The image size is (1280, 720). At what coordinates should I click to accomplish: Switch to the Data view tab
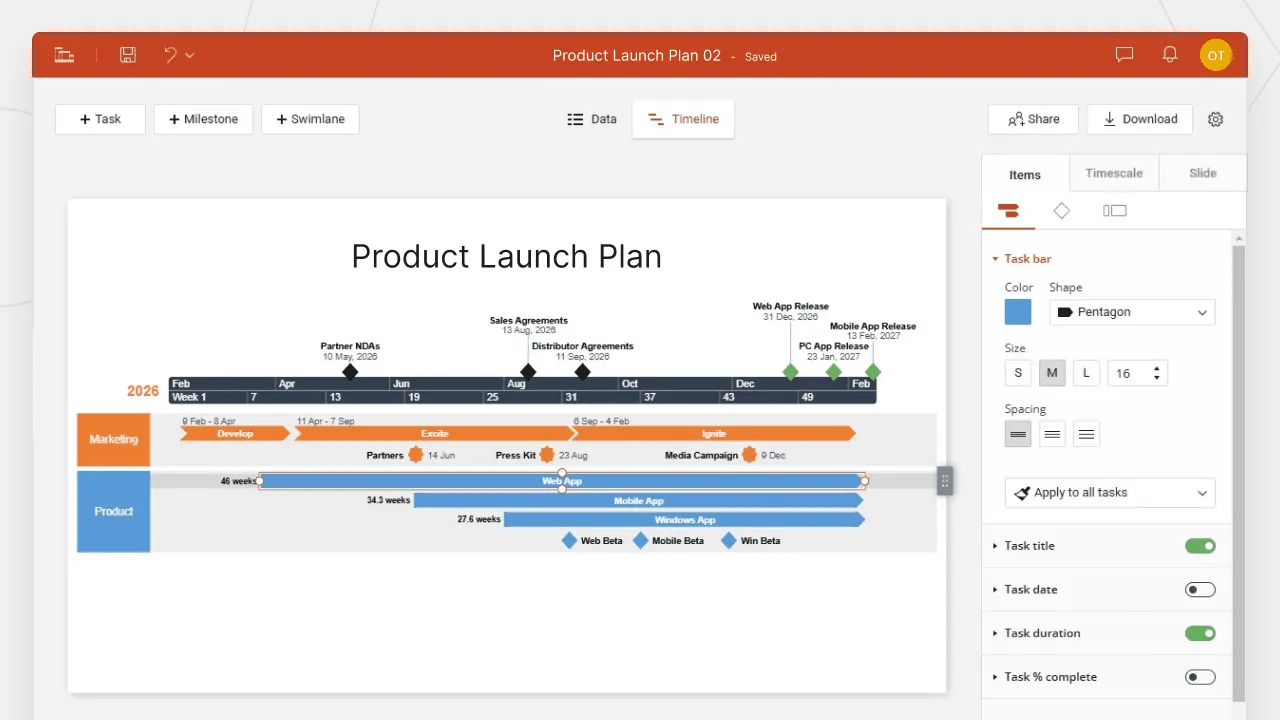tap(591, 119)
